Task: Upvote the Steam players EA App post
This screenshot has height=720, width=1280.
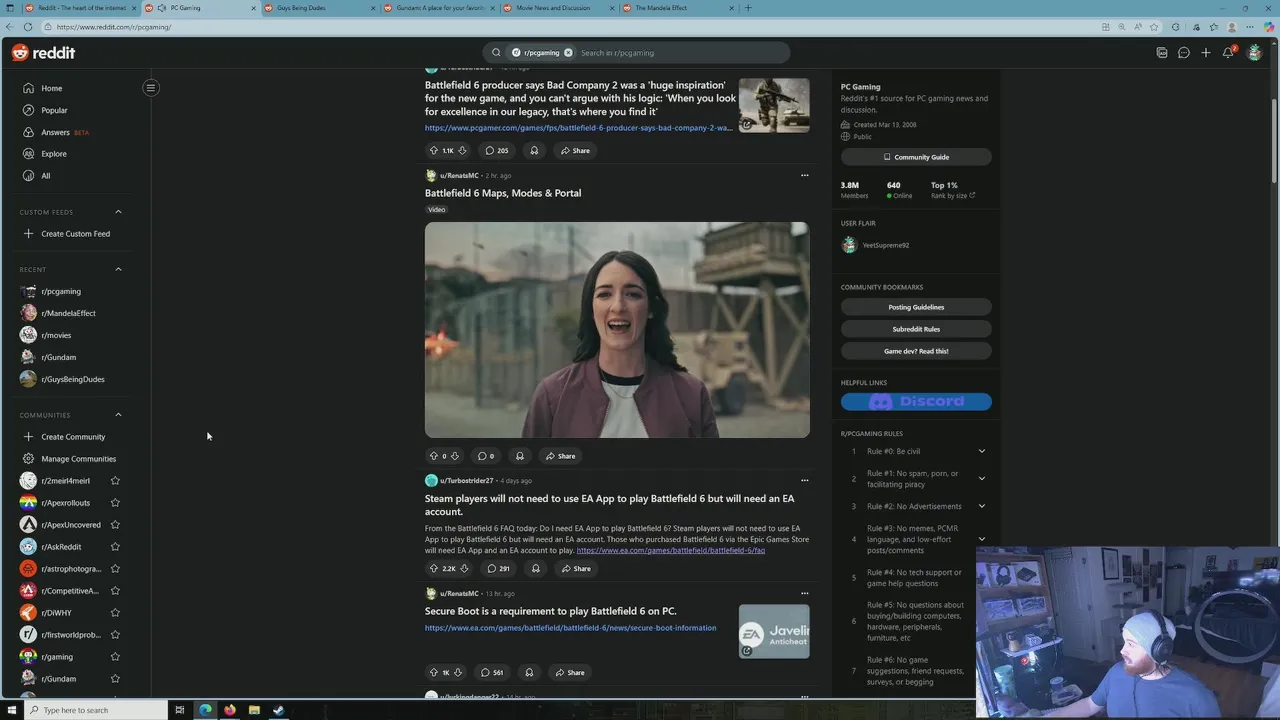Action: click(x=434, y=568)
